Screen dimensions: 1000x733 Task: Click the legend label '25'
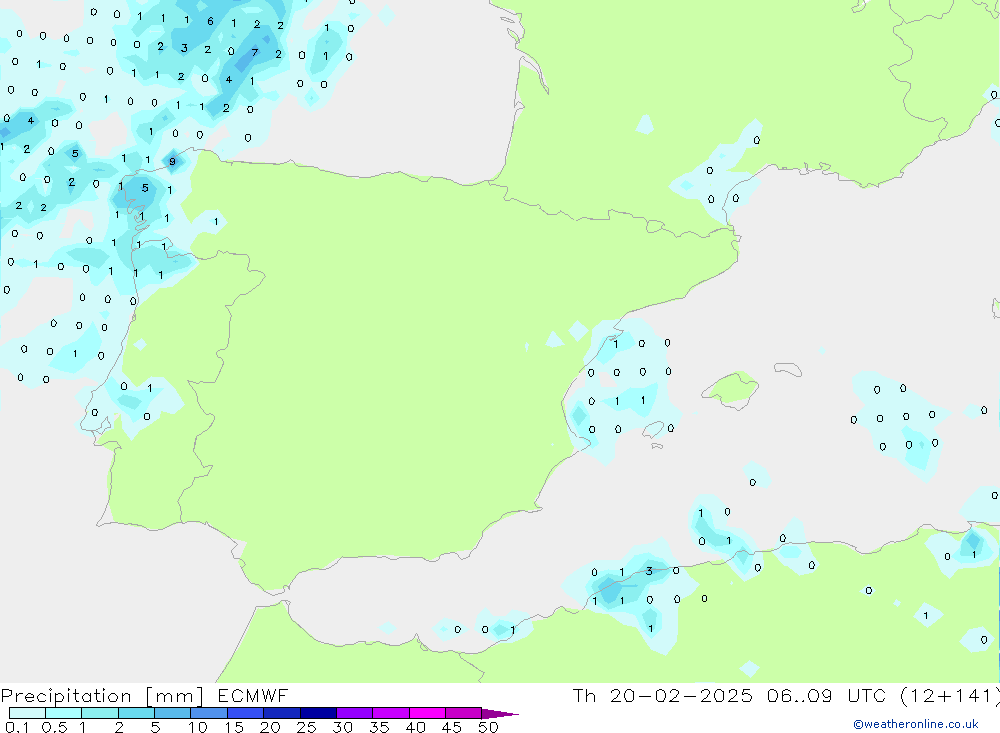(x=306, y=727)
